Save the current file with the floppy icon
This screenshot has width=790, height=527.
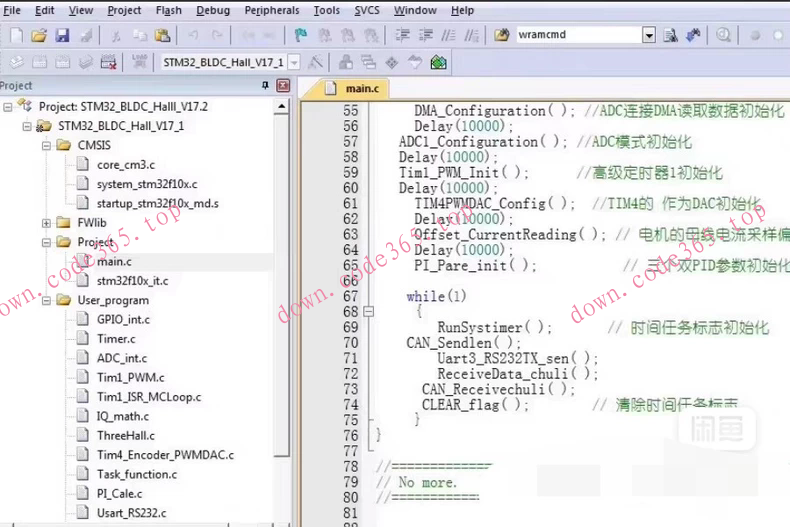click(62, 35)
